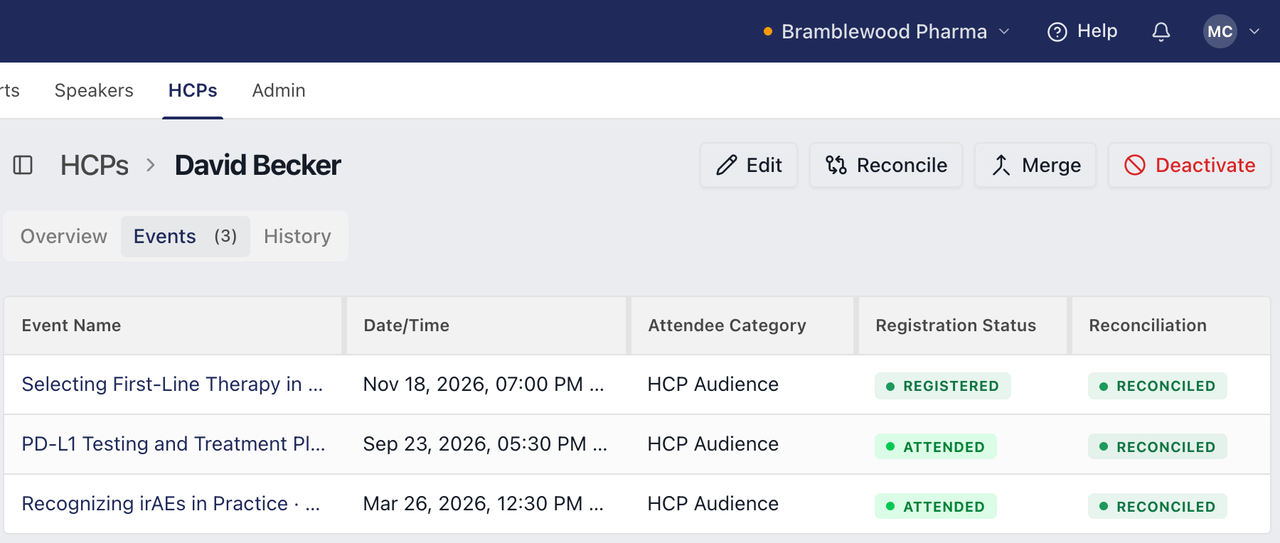
Task: Toggle the sidebar panel icon
Action: click(x=22, y=165)
